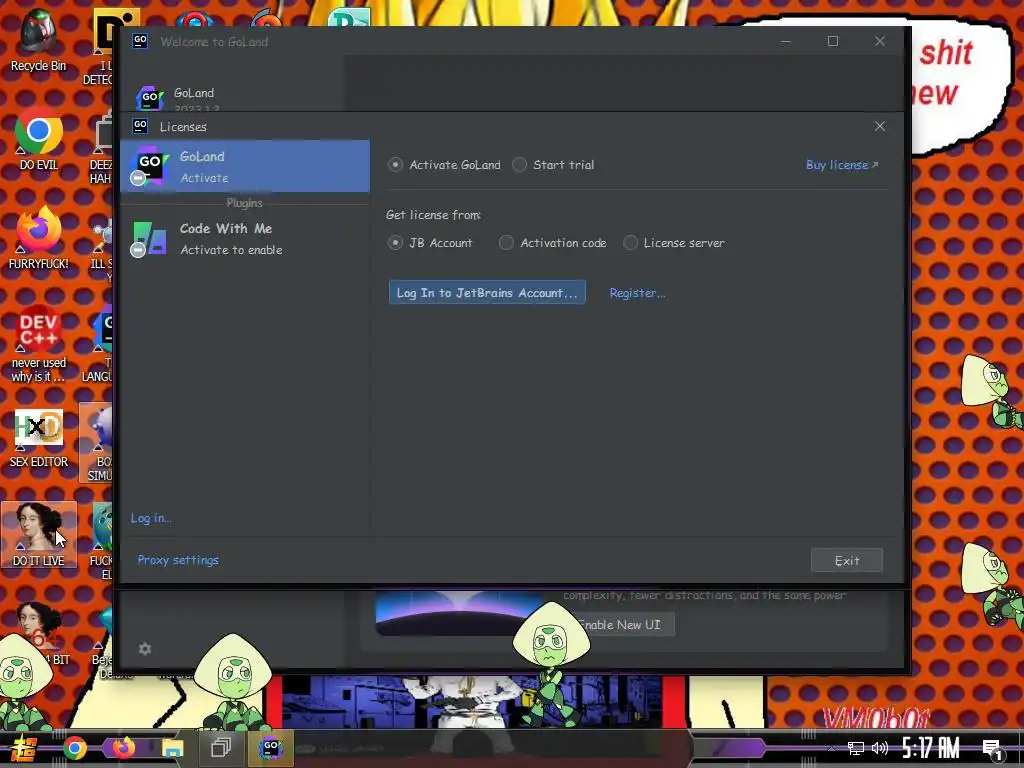The width and height of the screenshot is (1024, 768).
Task: Open File Explorer from the taskbar
Action: pos(172,748)
